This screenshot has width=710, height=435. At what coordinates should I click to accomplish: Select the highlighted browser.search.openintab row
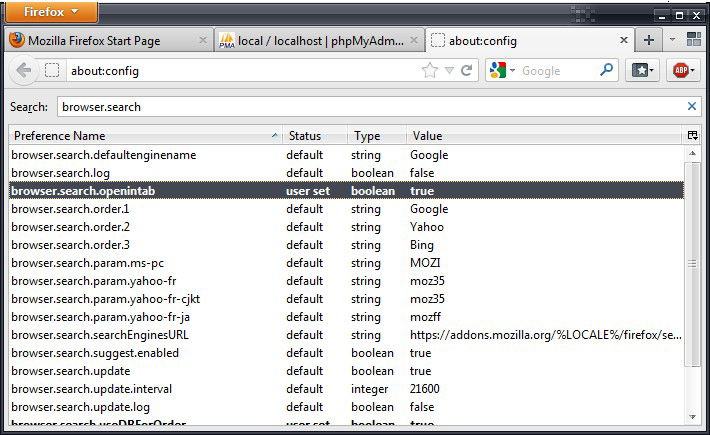tap(346, 191)
